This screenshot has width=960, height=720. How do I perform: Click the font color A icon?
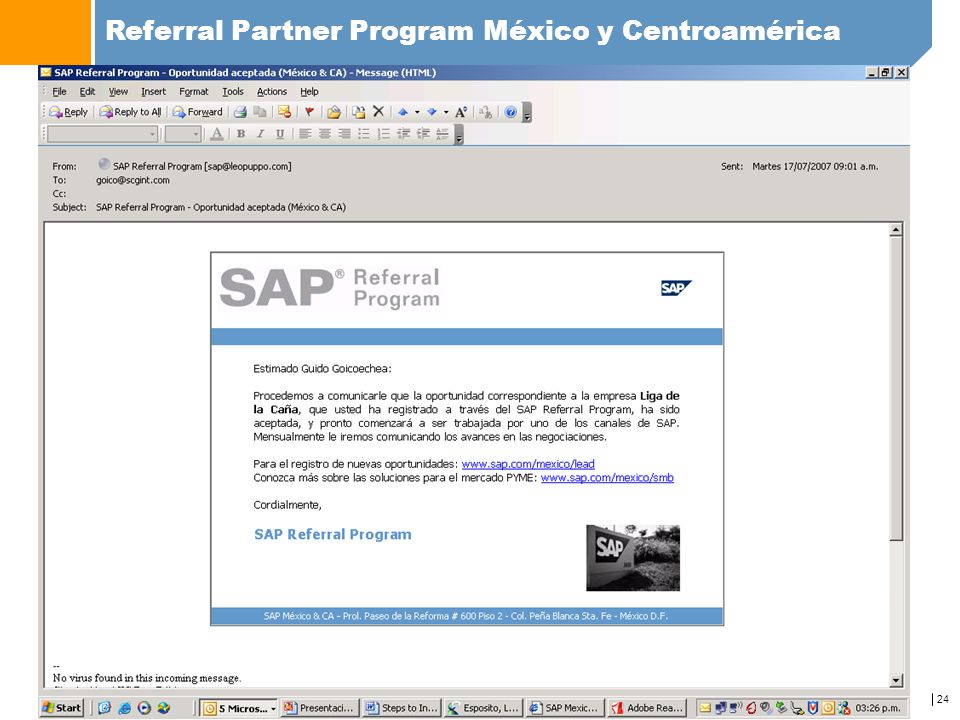coord(216,134)
